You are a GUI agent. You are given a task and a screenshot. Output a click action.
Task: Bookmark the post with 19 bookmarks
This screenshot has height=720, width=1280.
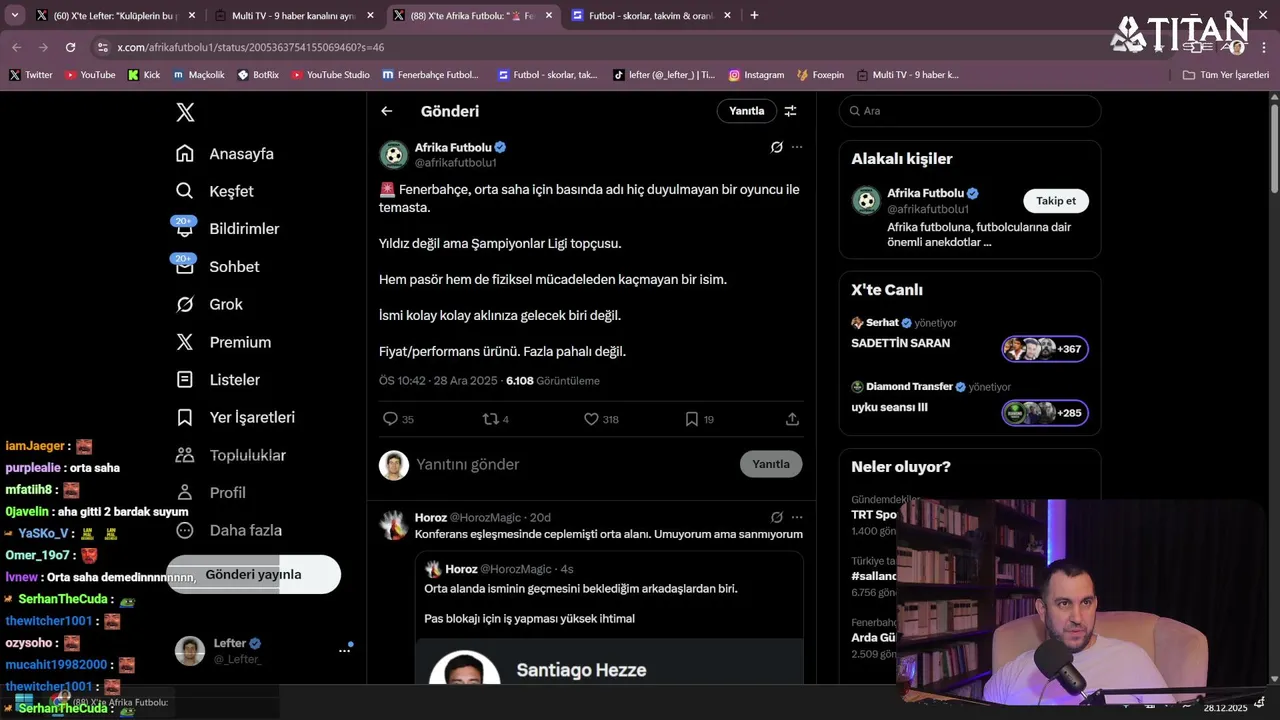tap(699, 419)
